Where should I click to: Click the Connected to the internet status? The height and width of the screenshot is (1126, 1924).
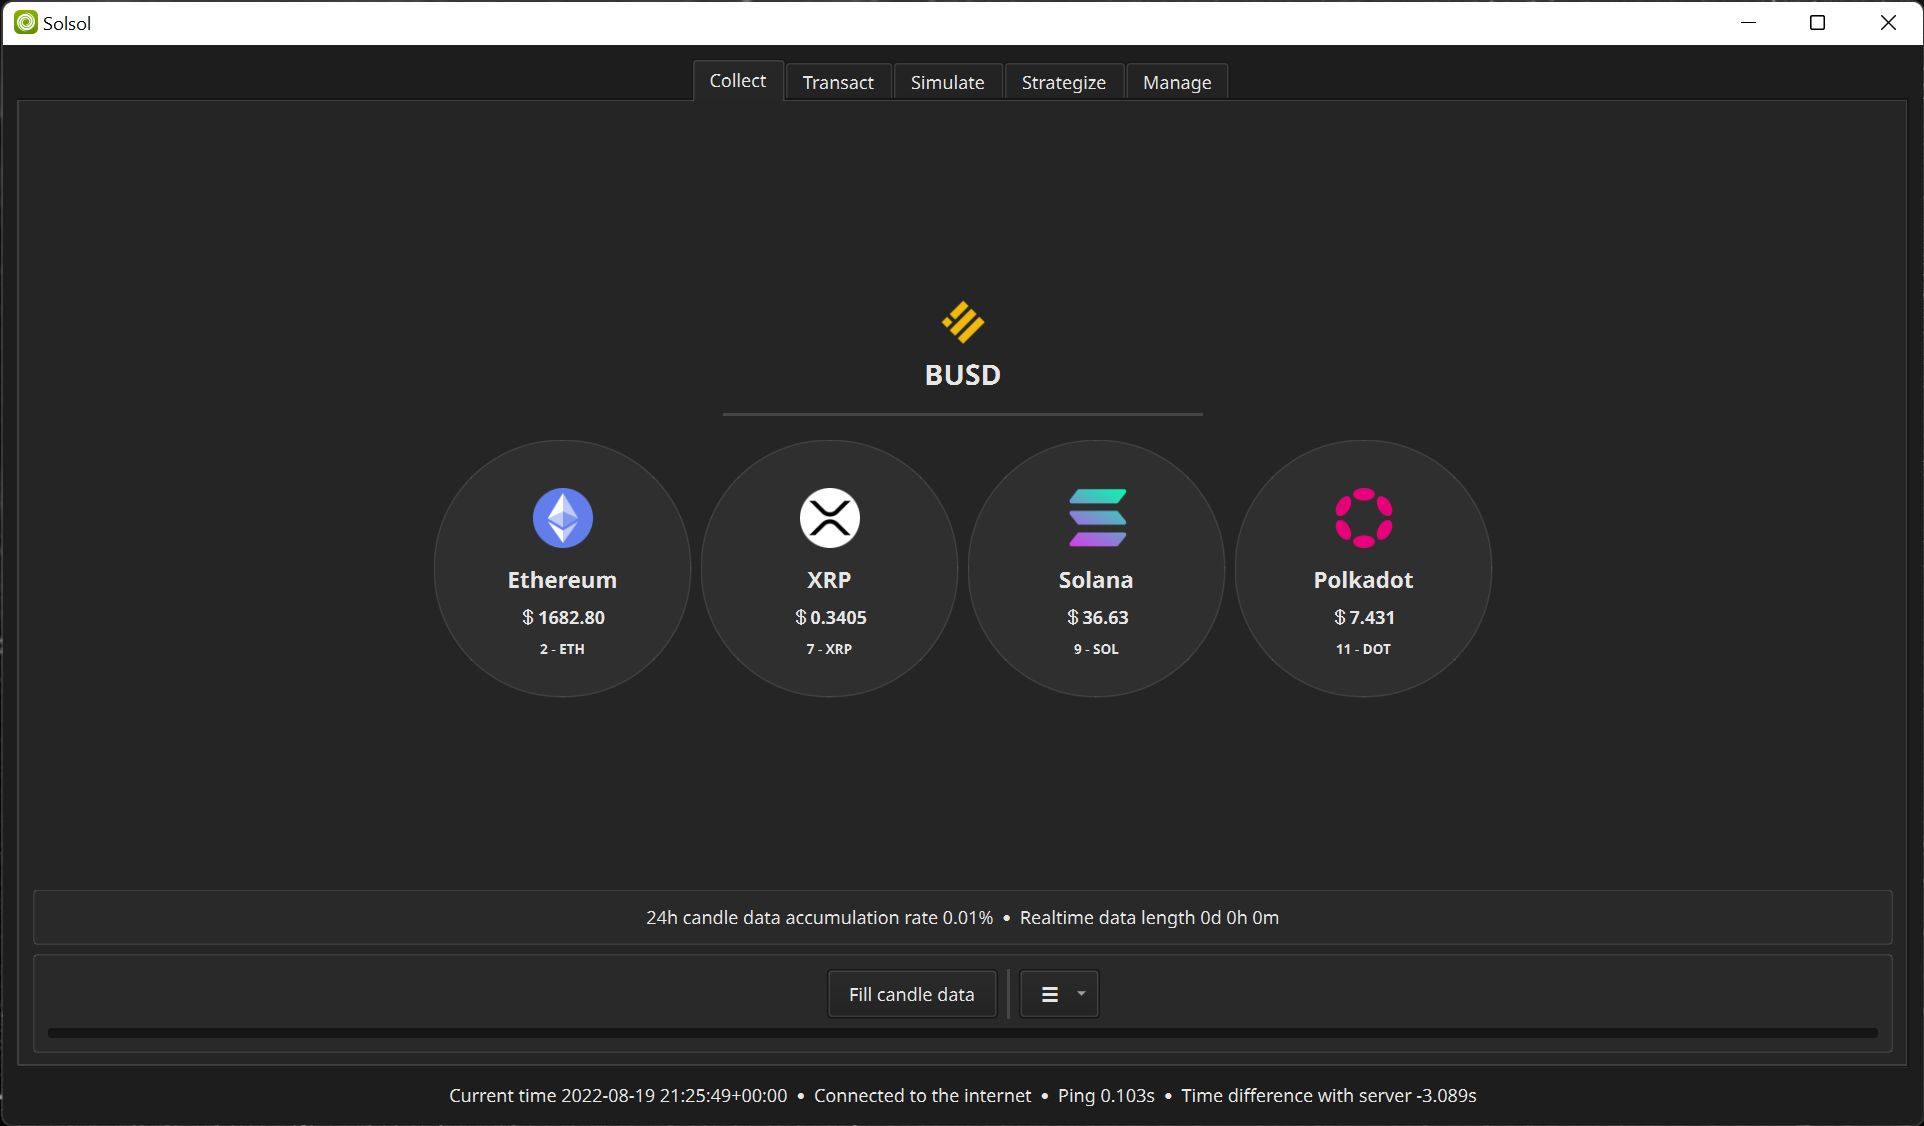[x=922, y=1095]
